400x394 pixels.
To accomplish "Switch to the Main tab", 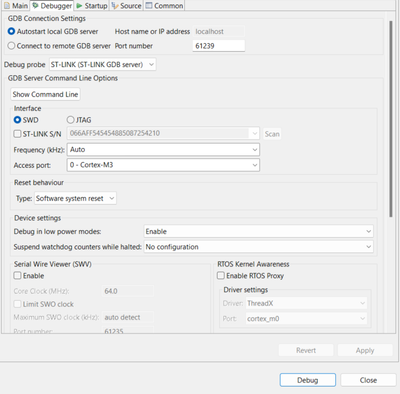I will (16, 6).
